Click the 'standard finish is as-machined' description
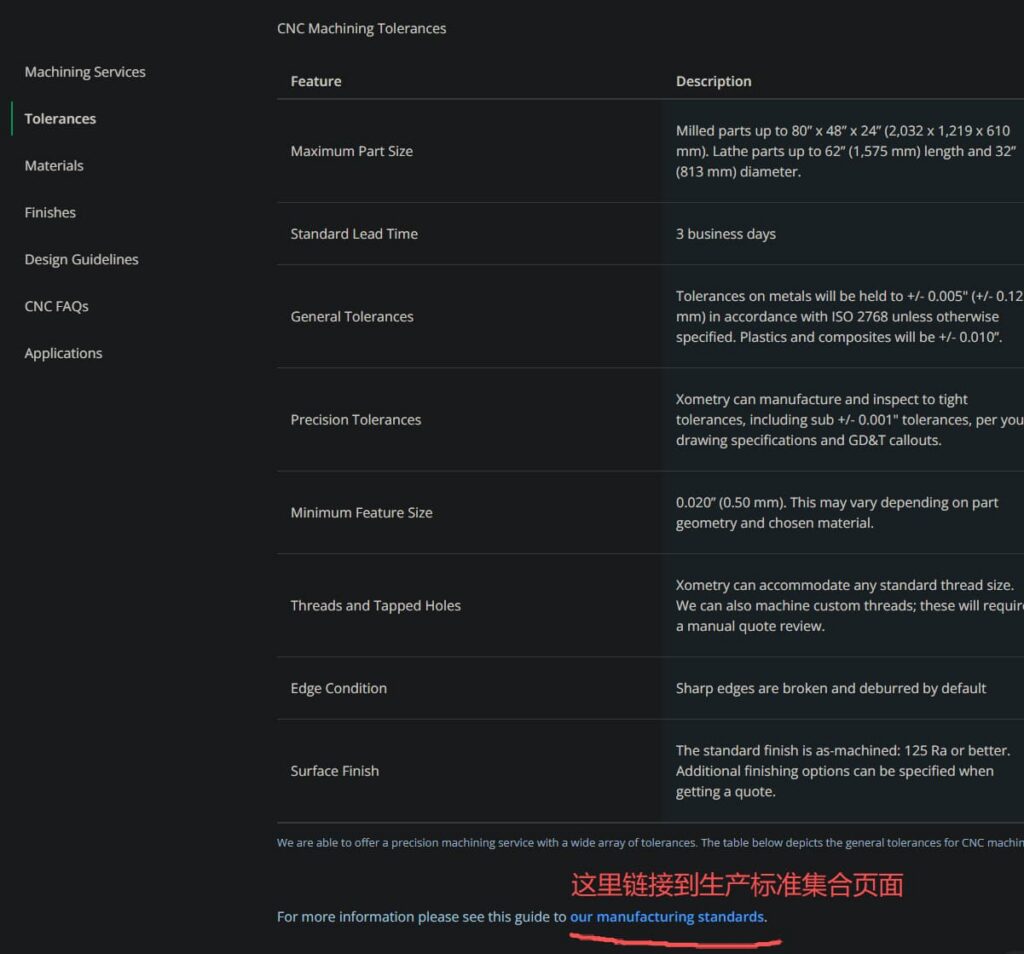The width and height of the screenshot is (1024, 954). tap(843, 771)
